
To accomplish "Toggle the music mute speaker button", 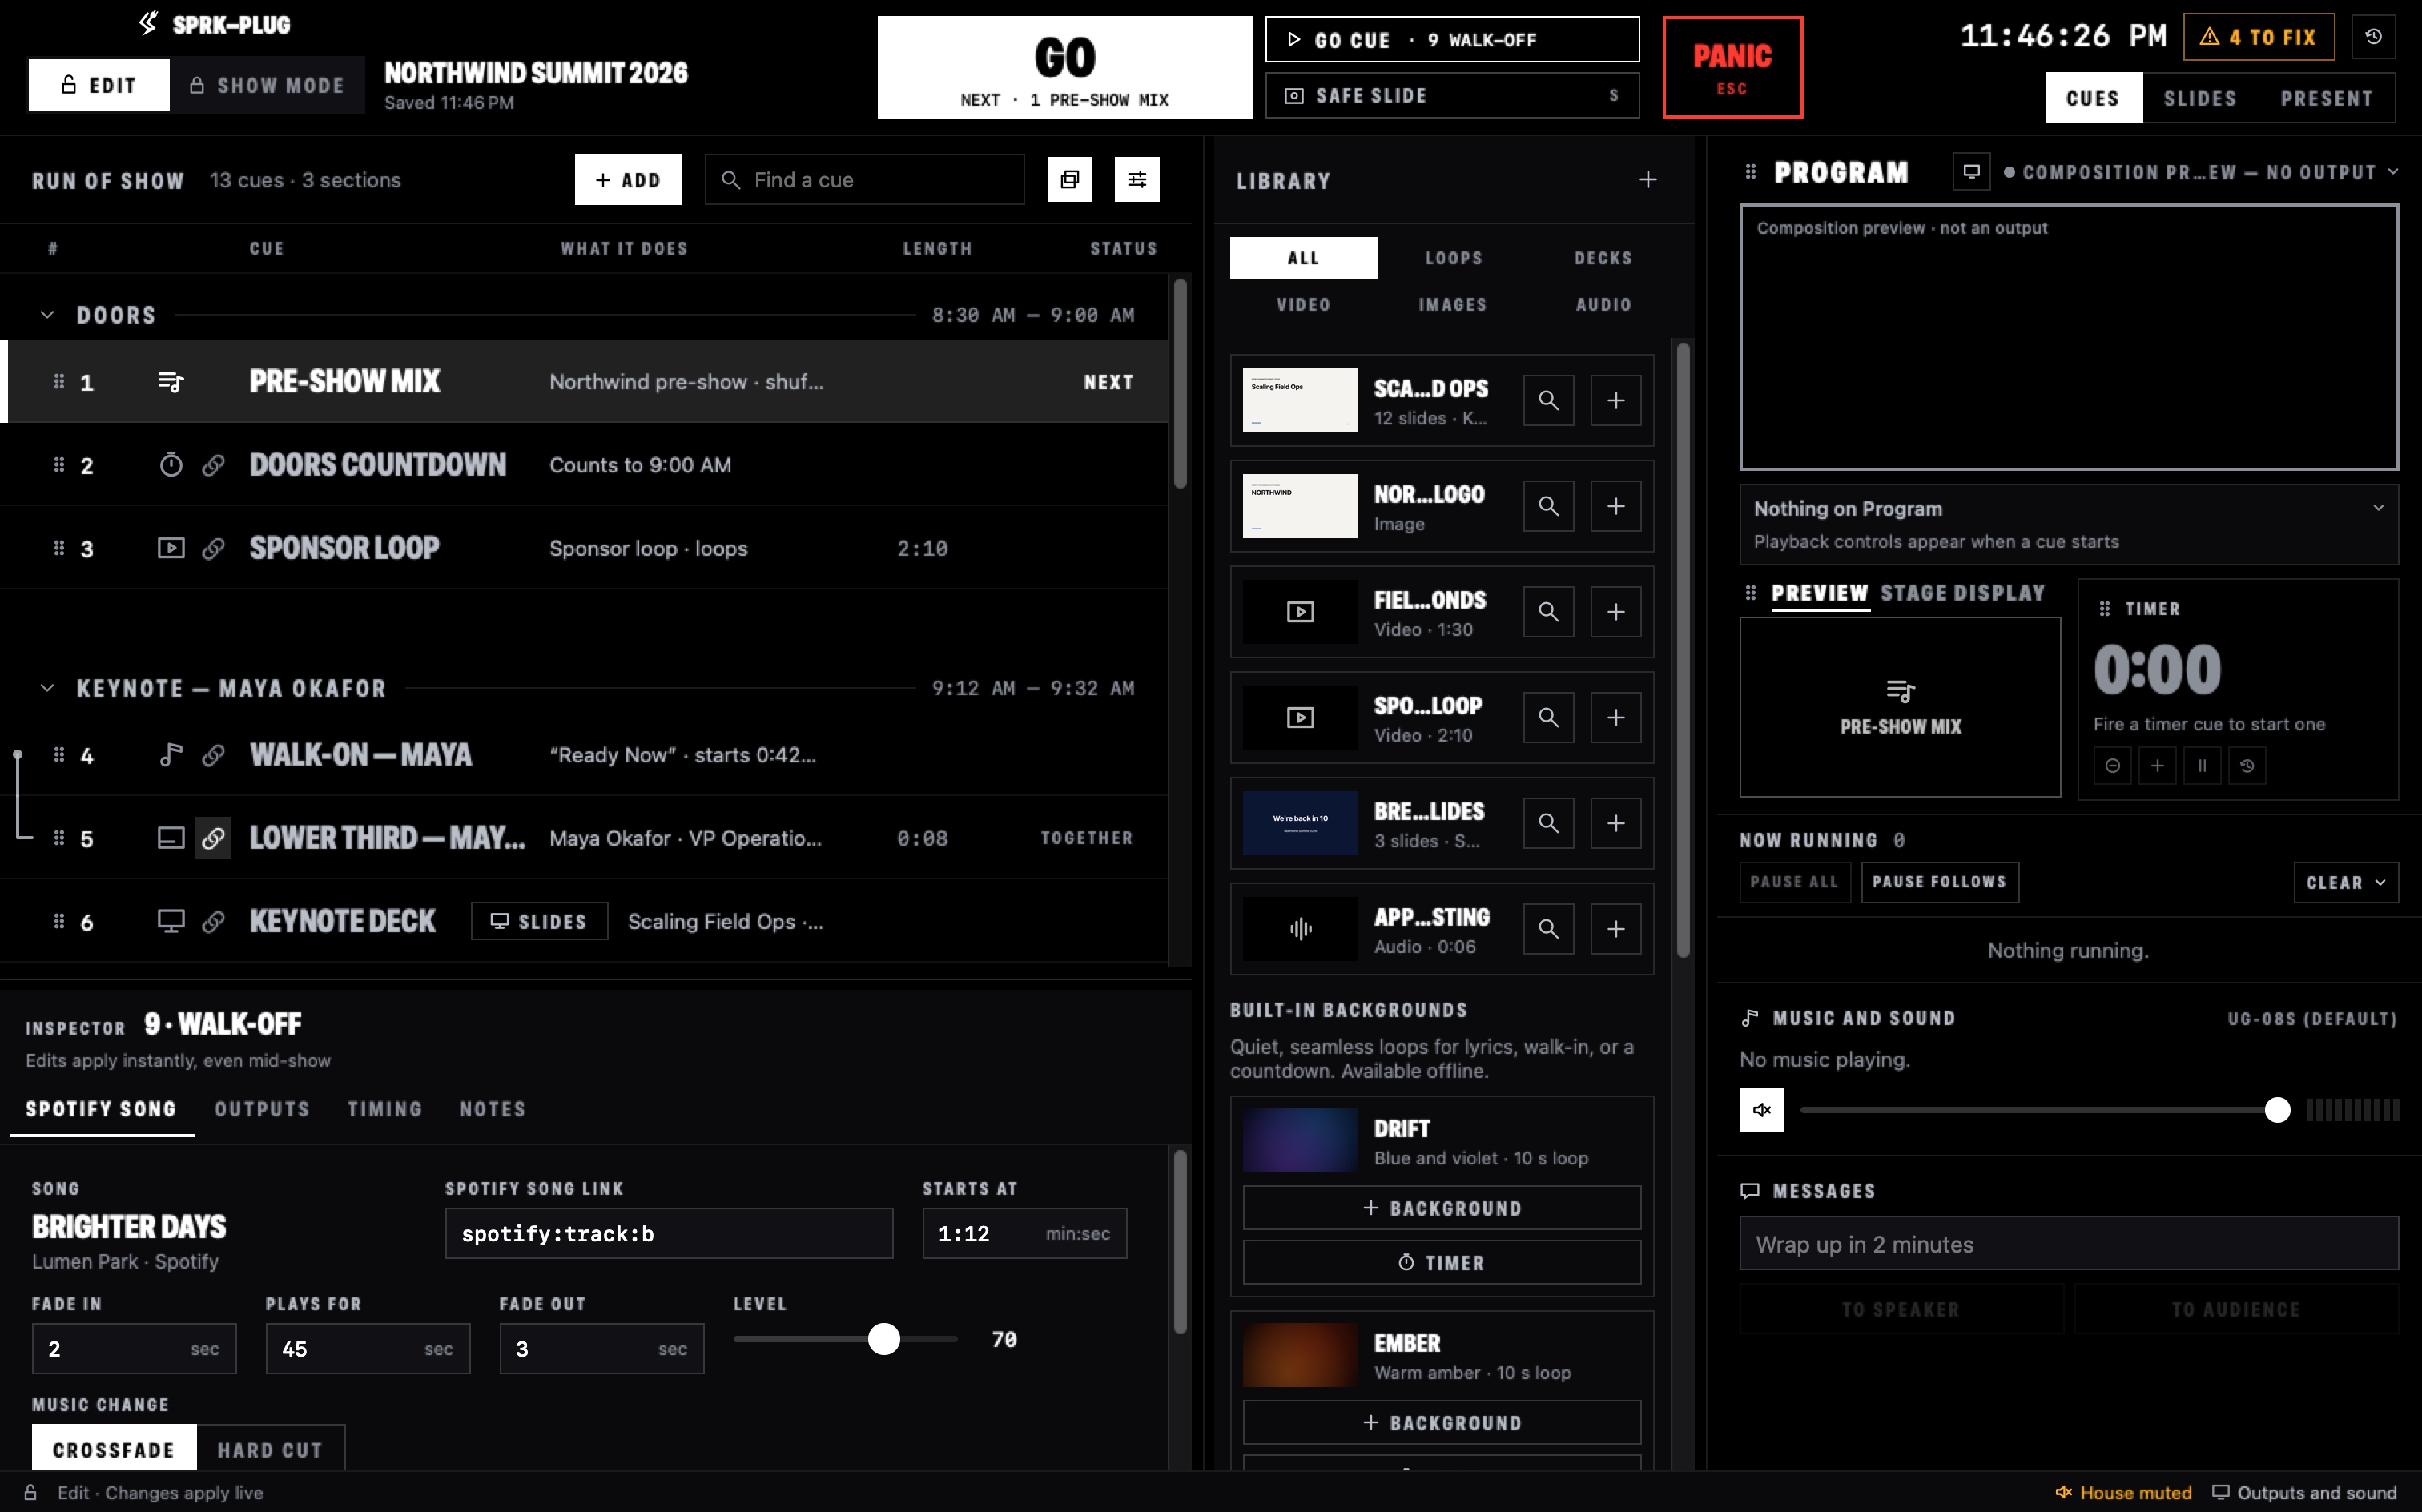I will point(1762,1110).
